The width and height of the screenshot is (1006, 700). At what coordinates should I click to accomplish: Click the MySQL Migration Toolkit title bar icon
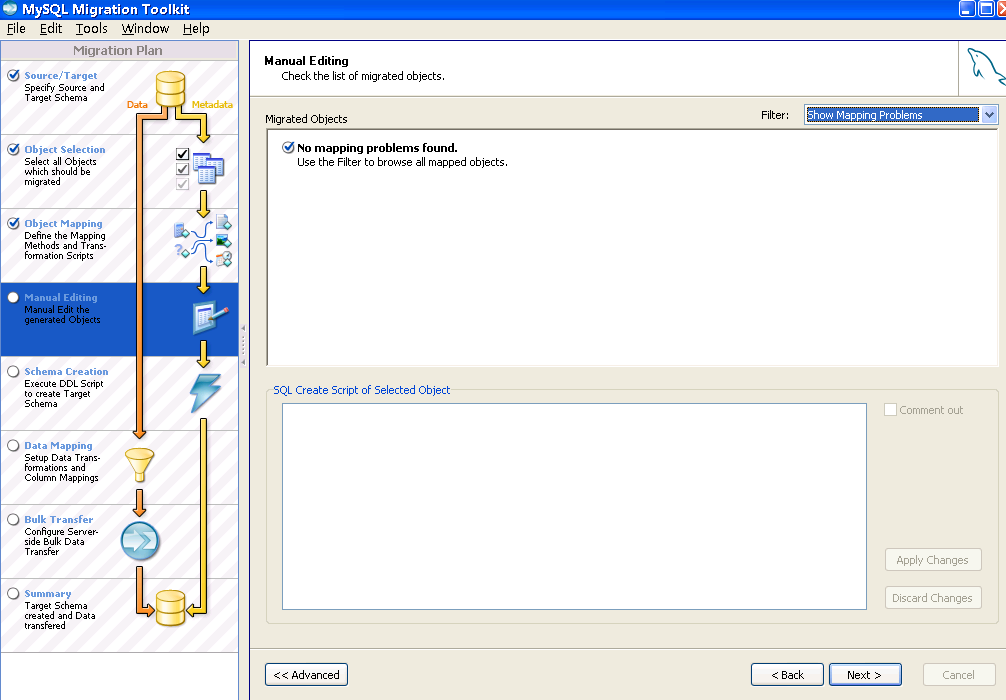click(10, 9)
